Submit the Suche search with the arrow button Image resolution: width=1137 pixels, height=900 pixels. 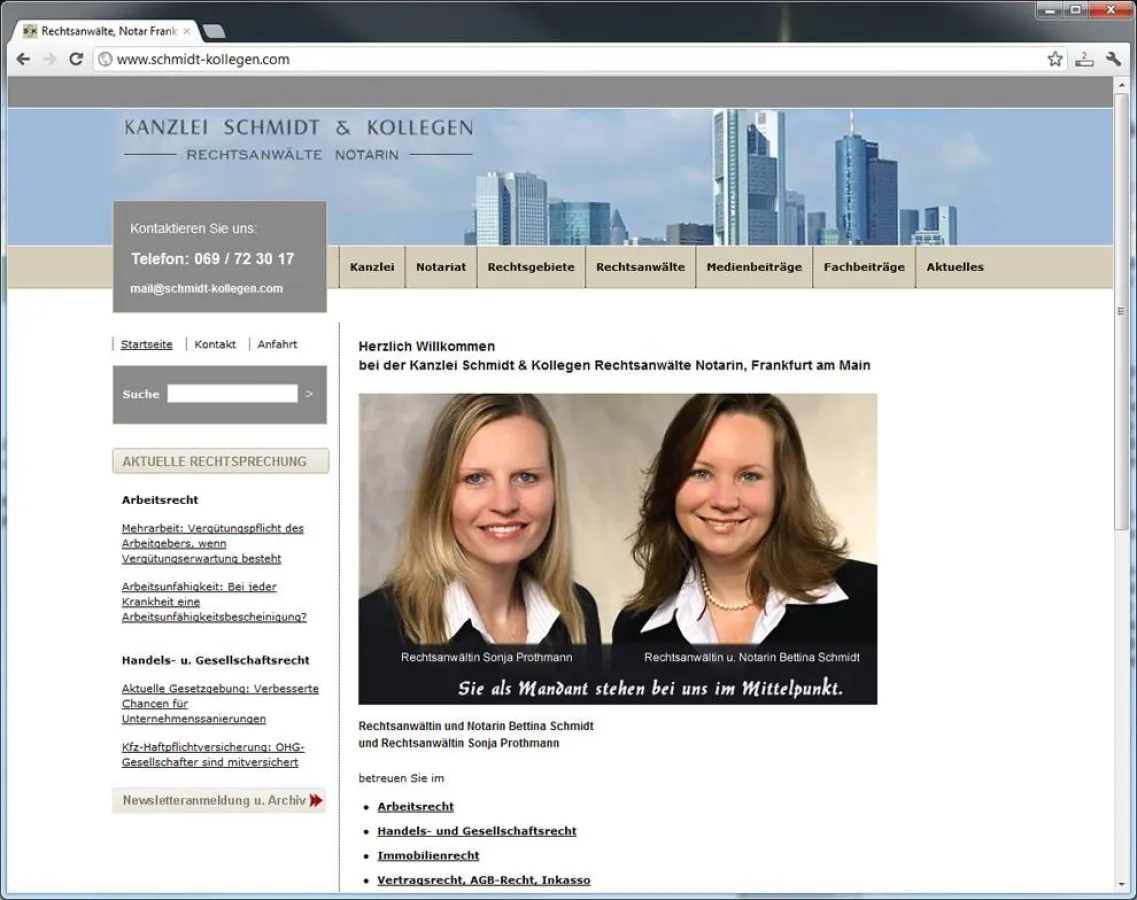[309, 393]
